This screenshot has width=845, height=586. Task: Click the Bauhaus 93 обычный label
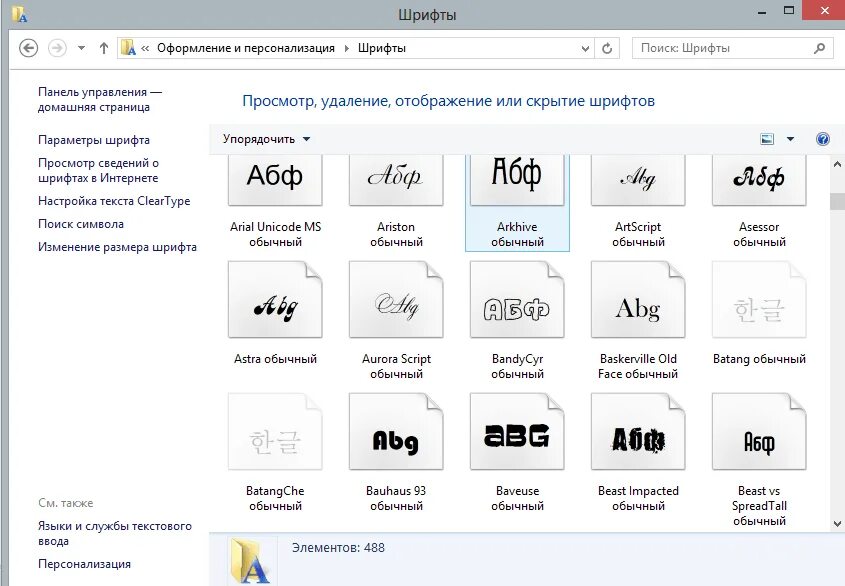pyautogui.click(x=396, y=499)
